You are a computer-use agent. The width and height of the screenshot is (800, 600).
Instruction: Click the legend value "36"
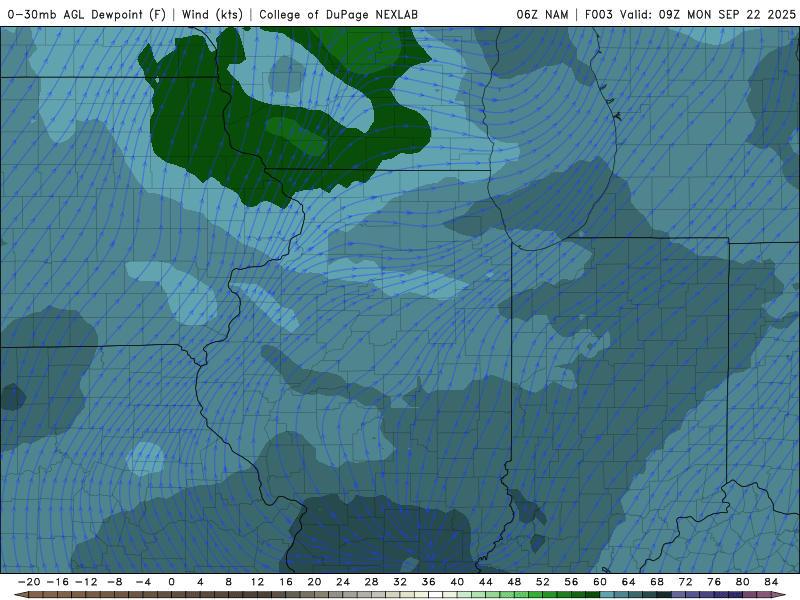point(429,582)
